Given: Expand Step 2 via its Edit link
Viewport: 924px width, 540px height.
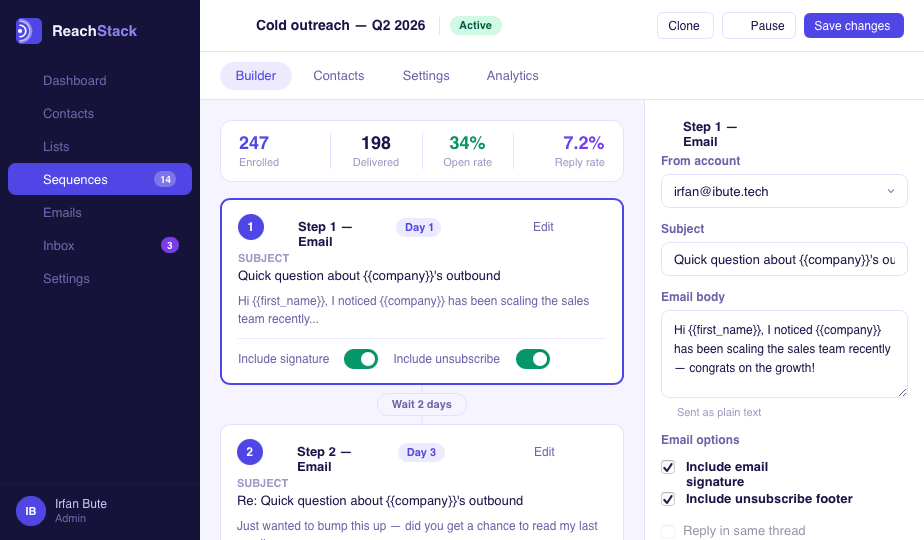Looking at the screenshot, I should [x=544, y=452].
